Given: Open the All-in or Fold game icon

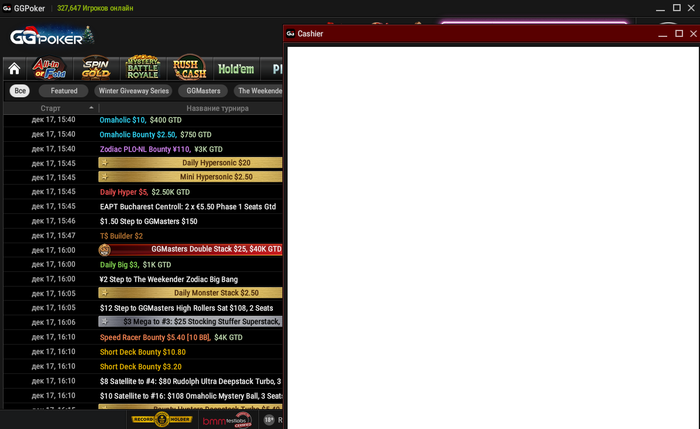Looking at the screenshot, I should (x=49, y=68).
